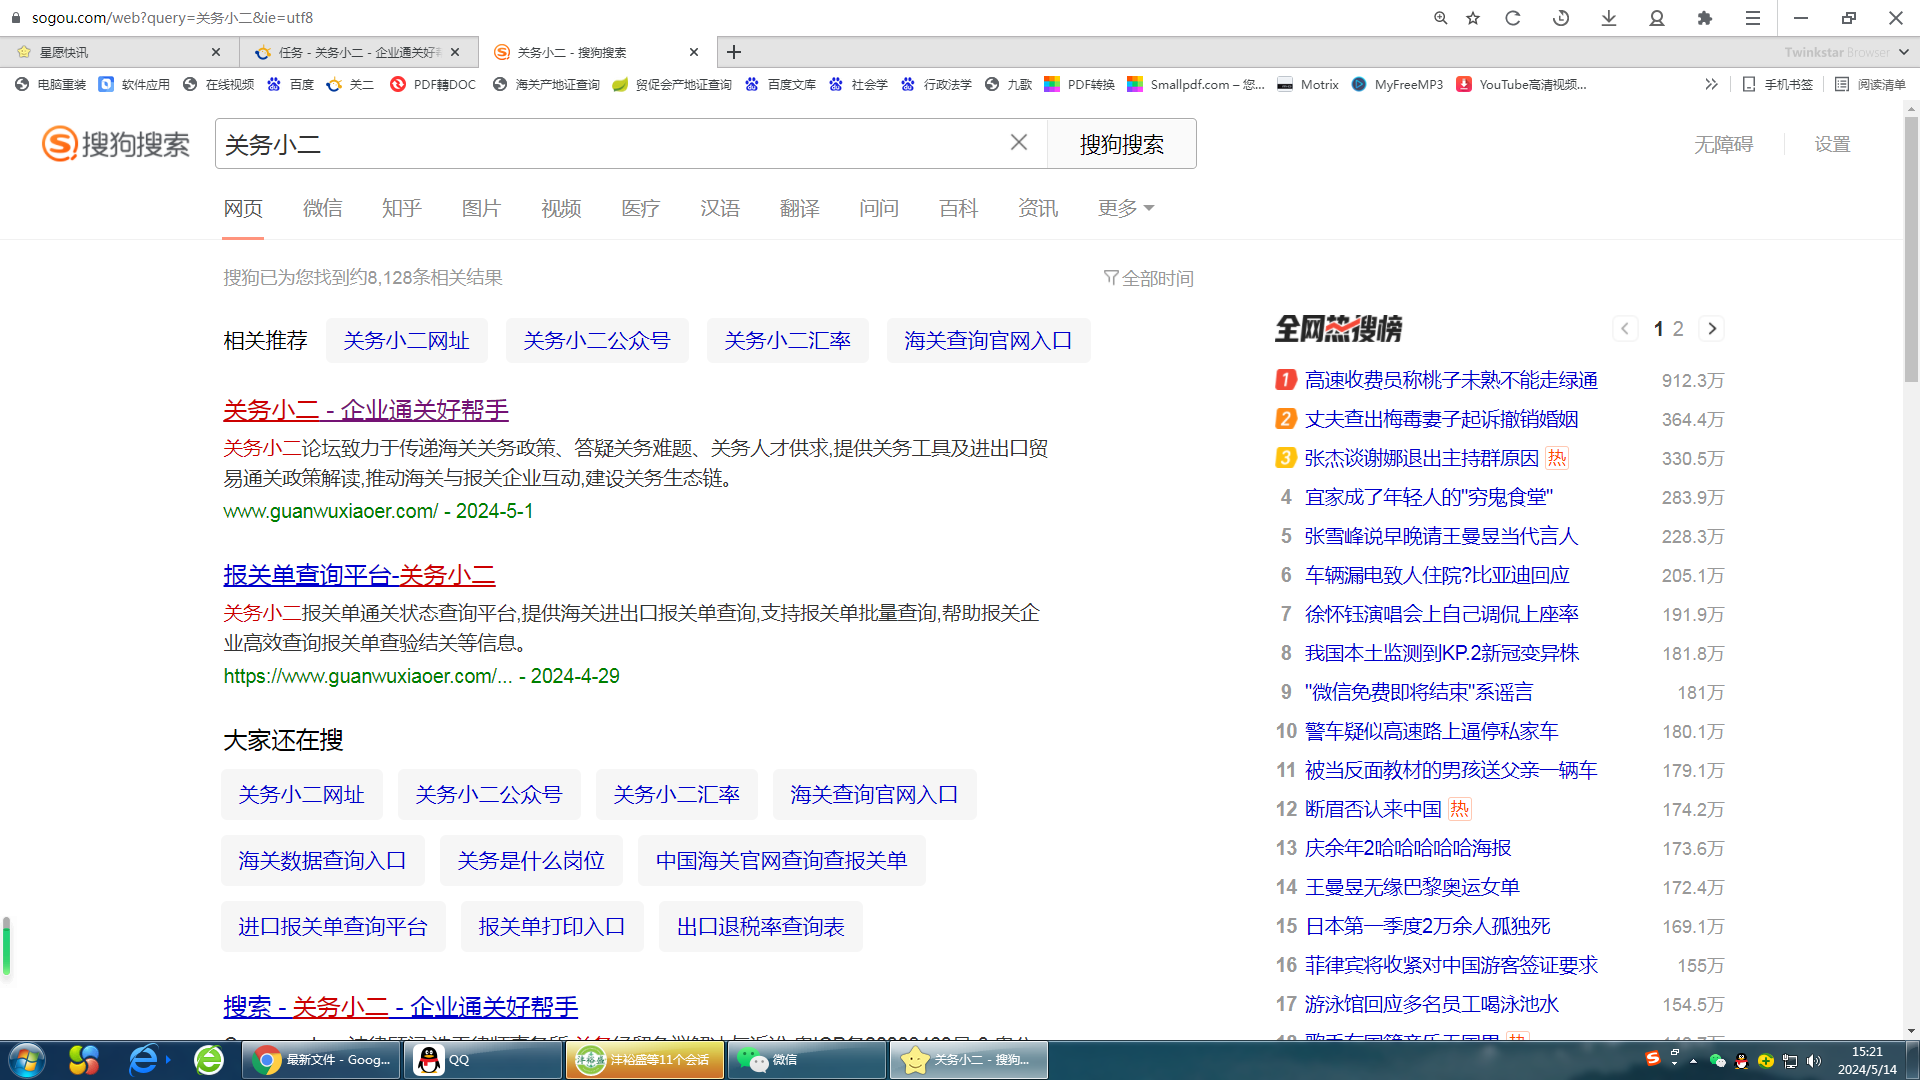Open hot search 高速收费员称桃子未熟不能走绿通
The width and height of the screenshot is (1920, 1080).
(x=1451, y=380)
